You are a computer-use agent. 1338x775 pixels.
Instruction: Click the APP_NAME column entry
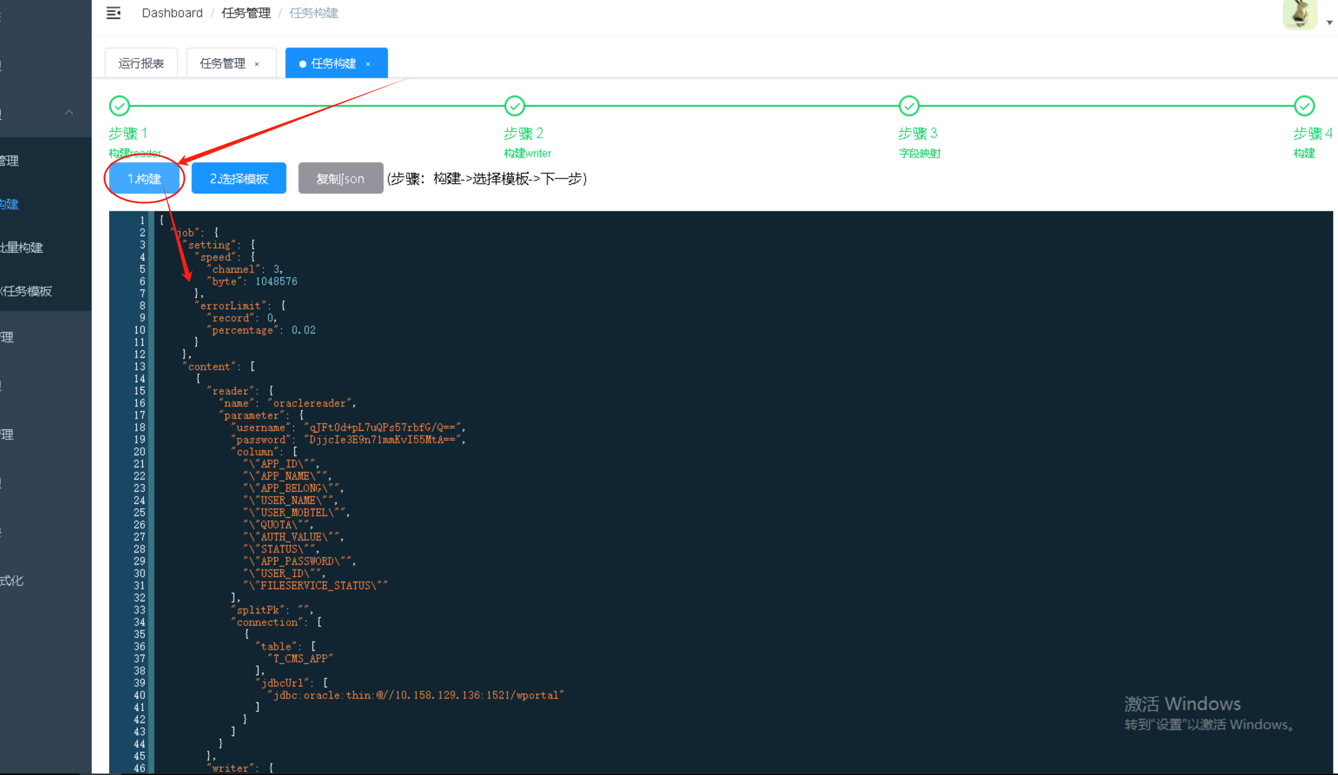287,476
